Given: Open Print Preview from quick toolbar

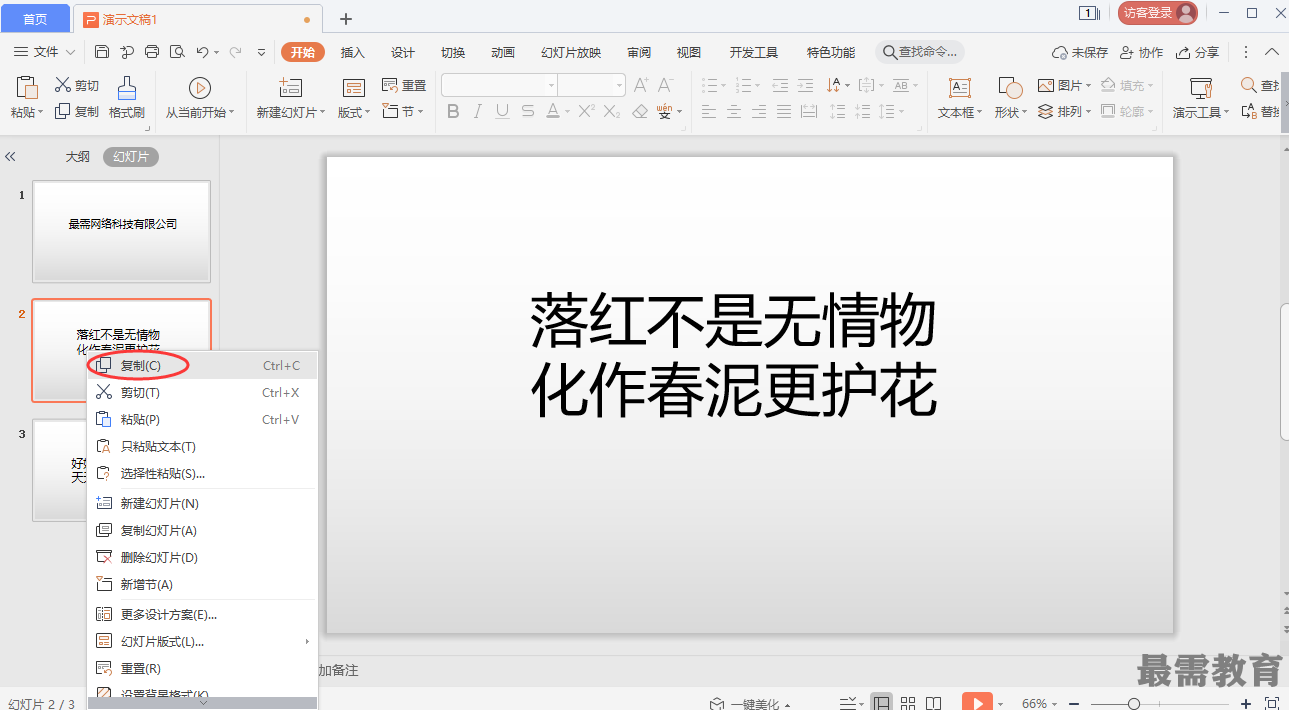Looking at the screenshot, I should 177,52.
